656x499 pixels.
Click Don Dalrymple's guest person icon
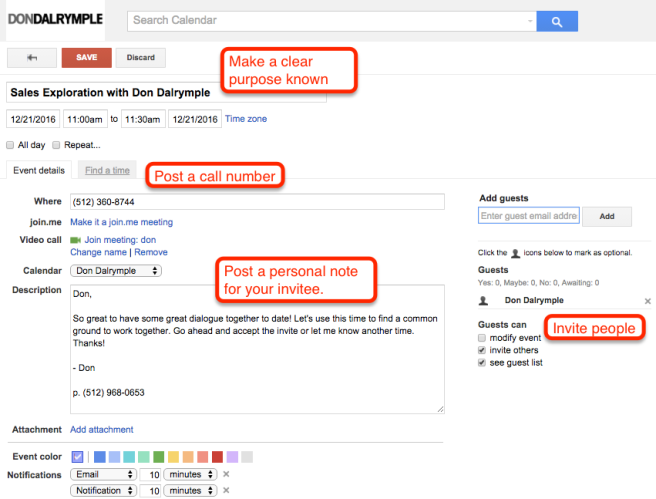tap(485, 300)
